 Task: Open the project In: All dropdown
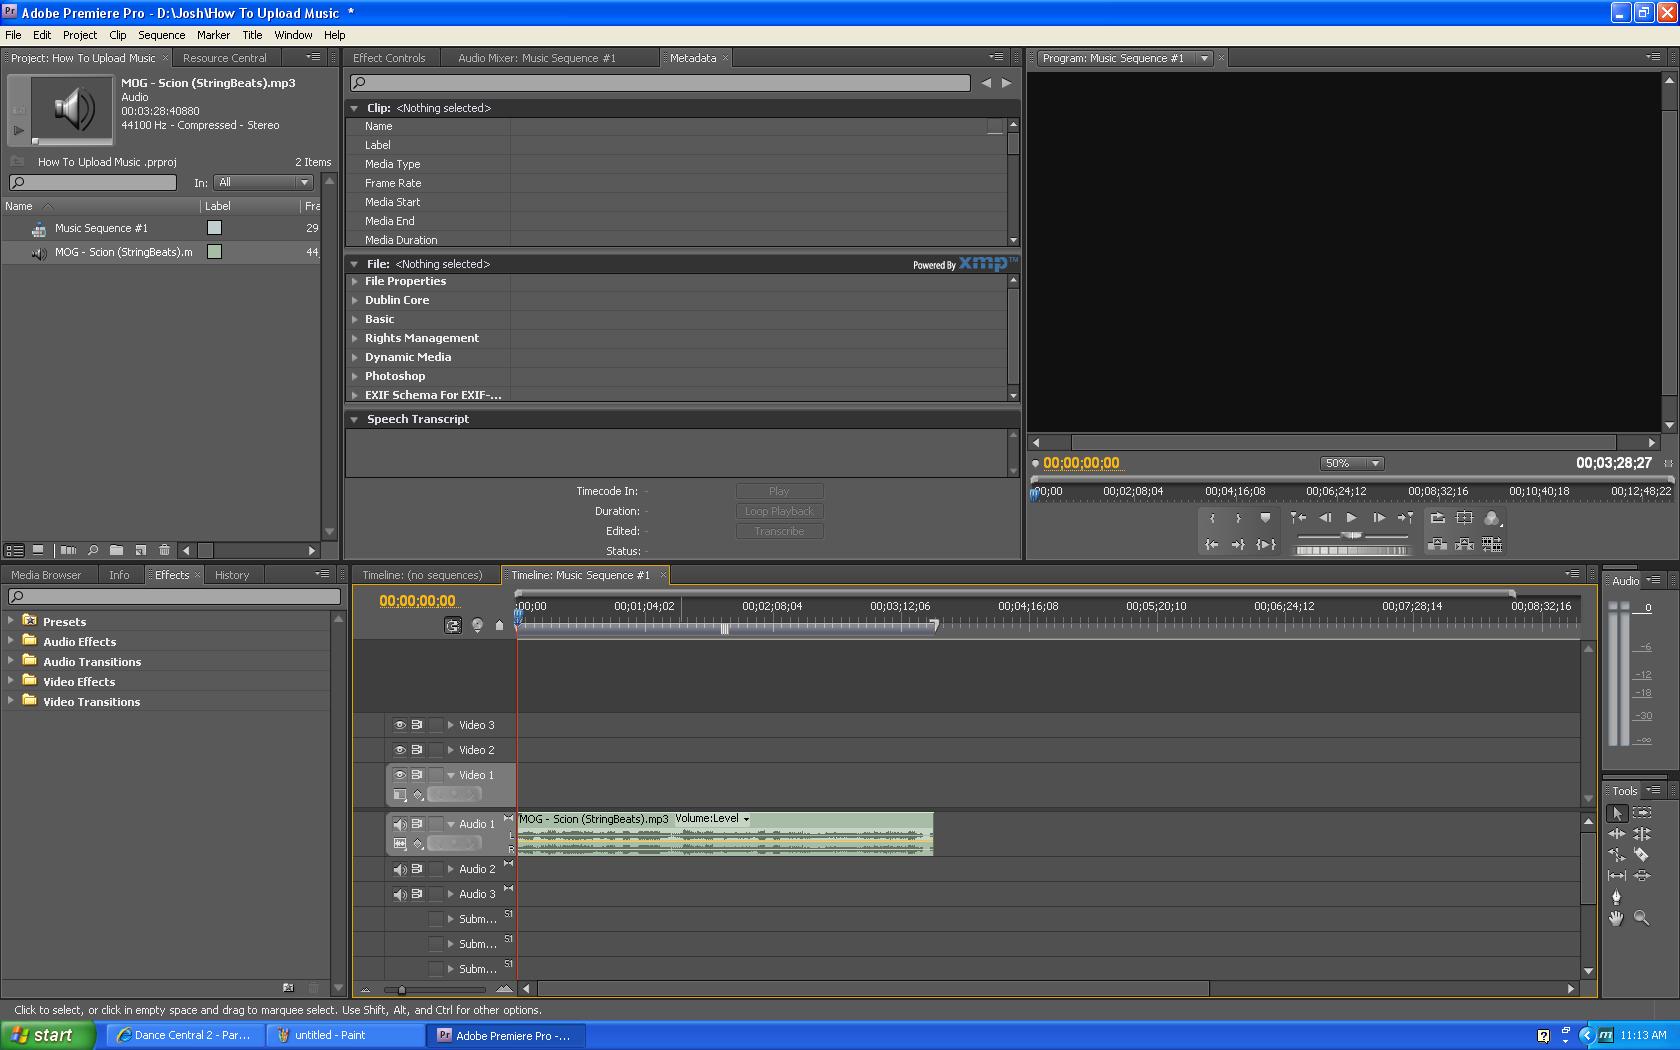pyautogui.click(x=264, y=182)
